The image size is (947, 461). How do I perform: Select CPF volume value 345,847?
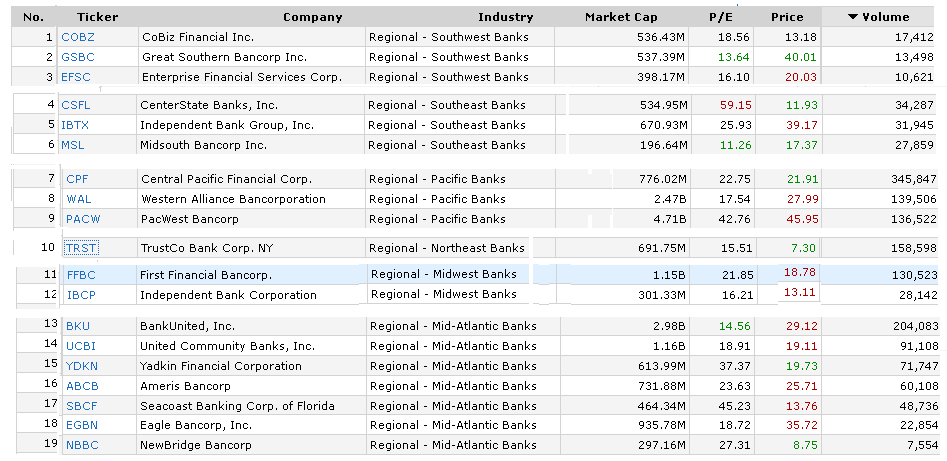pos(914,179)
